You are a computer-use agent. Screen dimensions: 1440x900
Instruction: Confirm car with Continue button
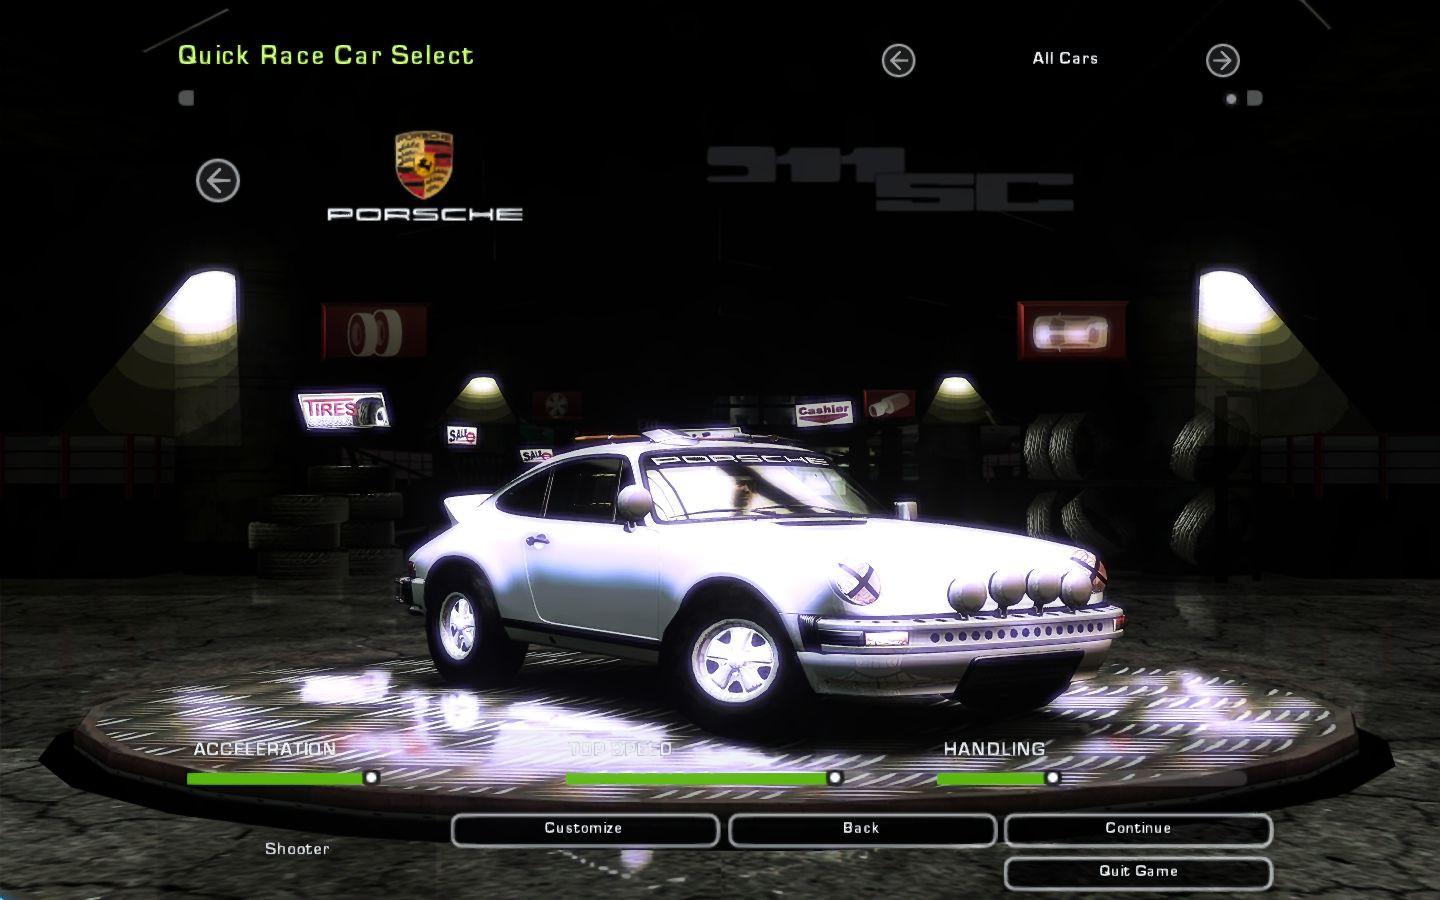click(1138, 829)
